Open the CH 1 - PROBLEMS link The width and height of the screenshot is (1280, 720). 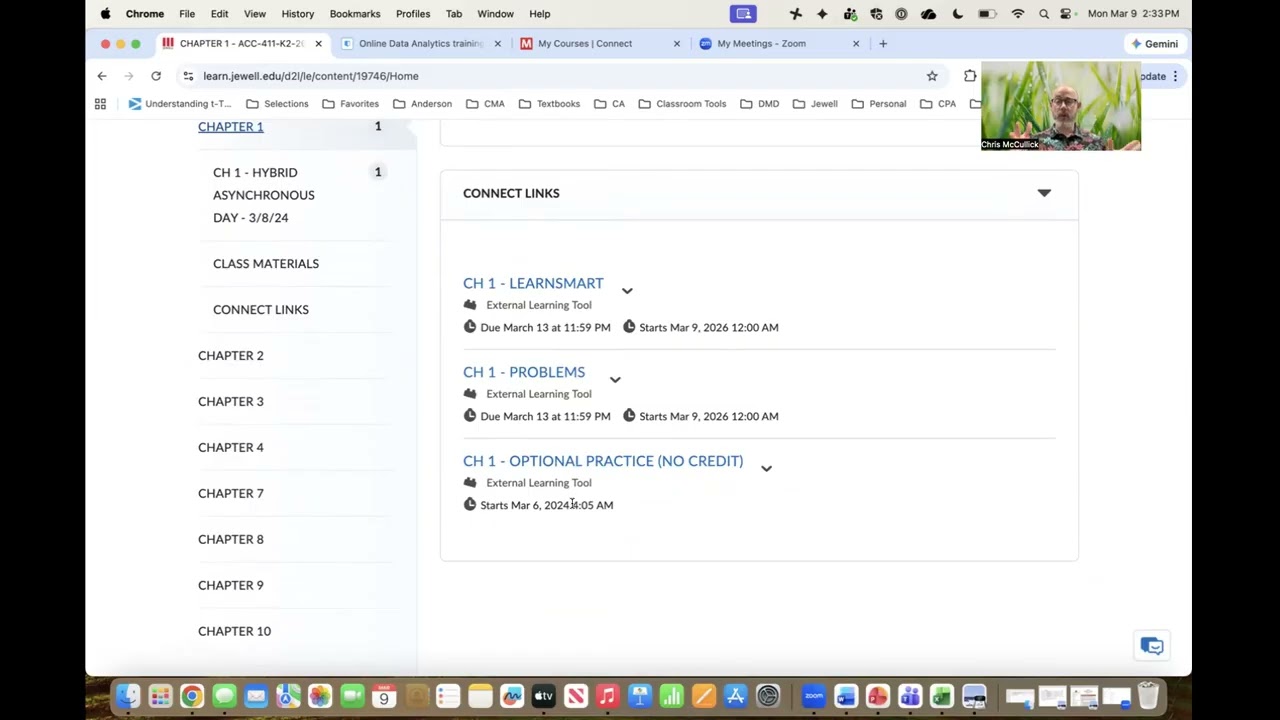click(x=524, y=372)
